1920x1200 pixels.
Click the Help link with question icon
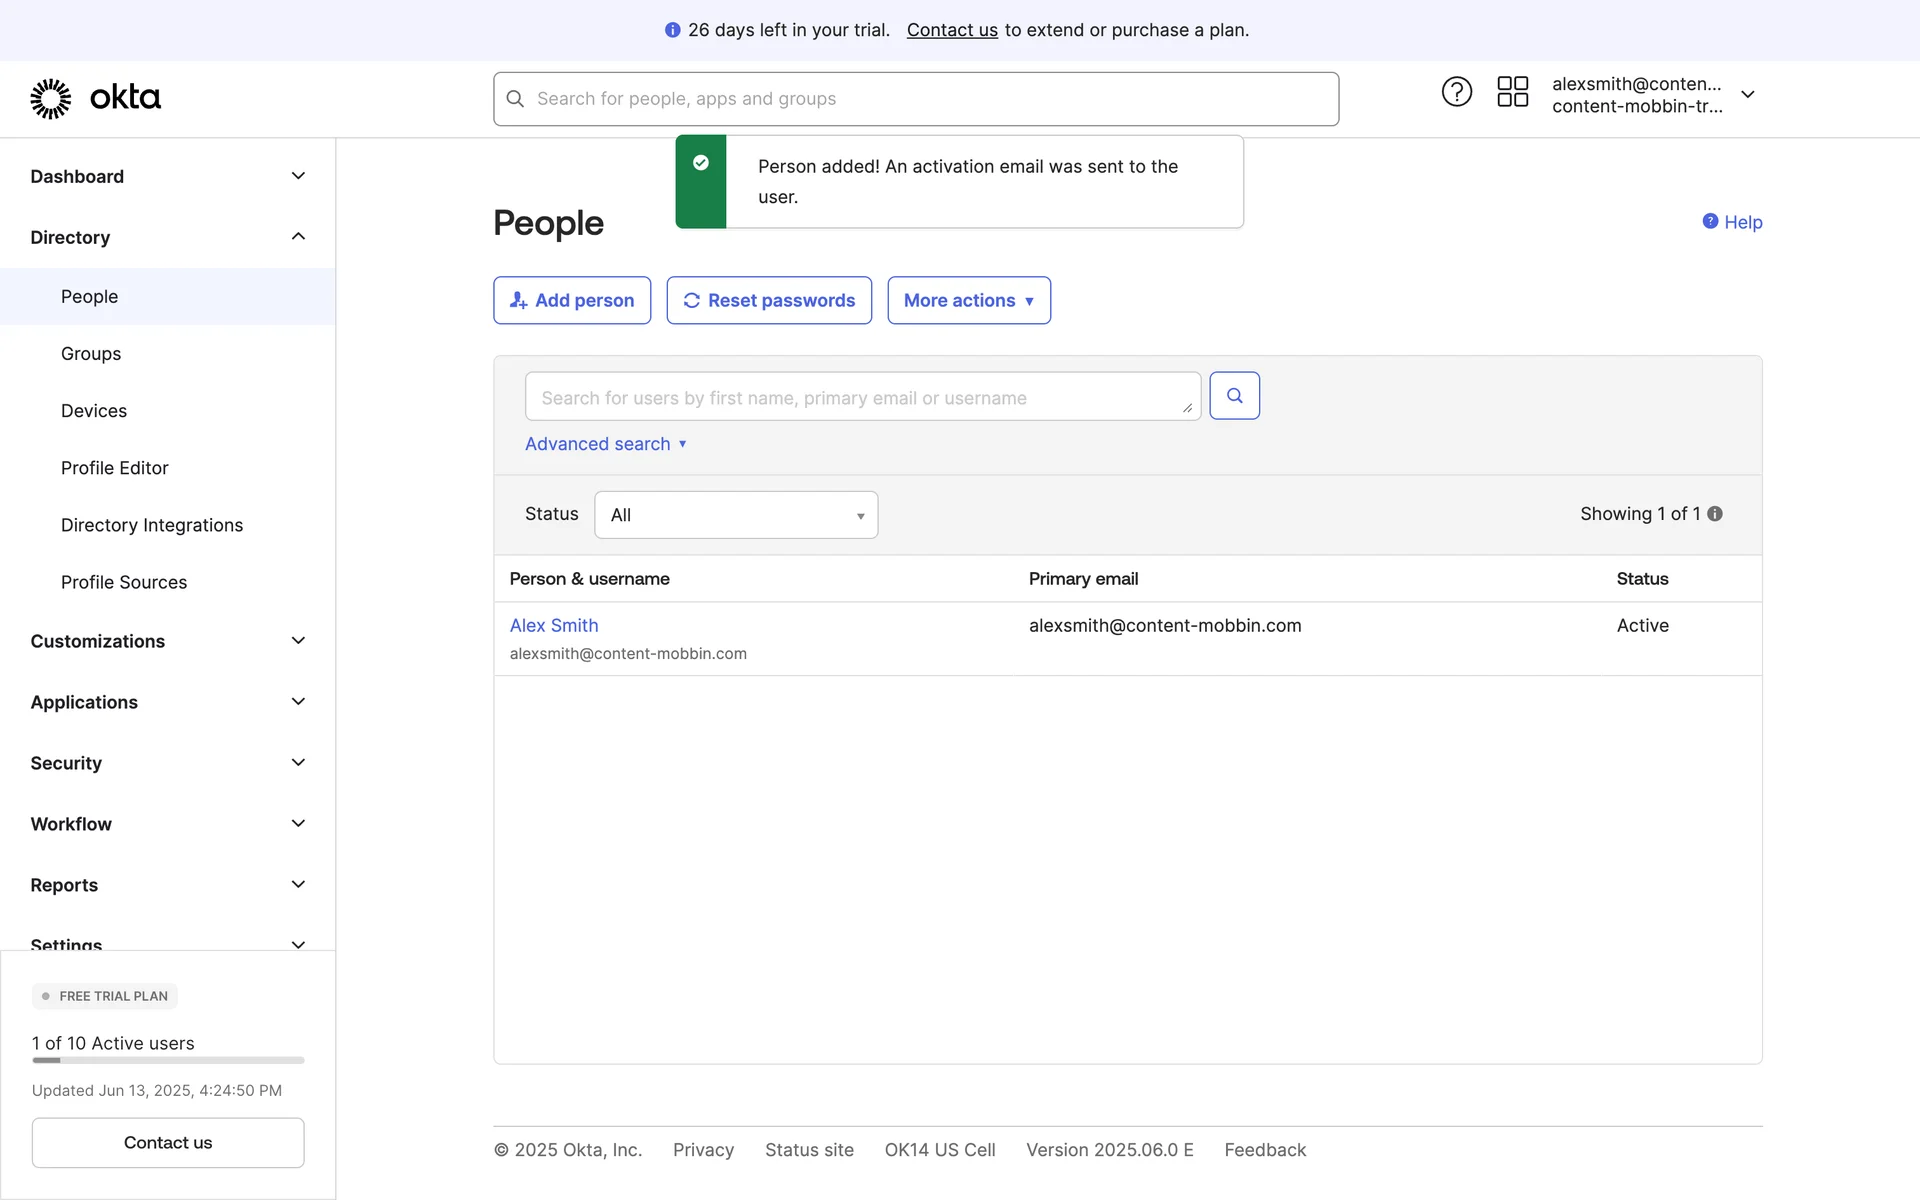click(1732, 222)
